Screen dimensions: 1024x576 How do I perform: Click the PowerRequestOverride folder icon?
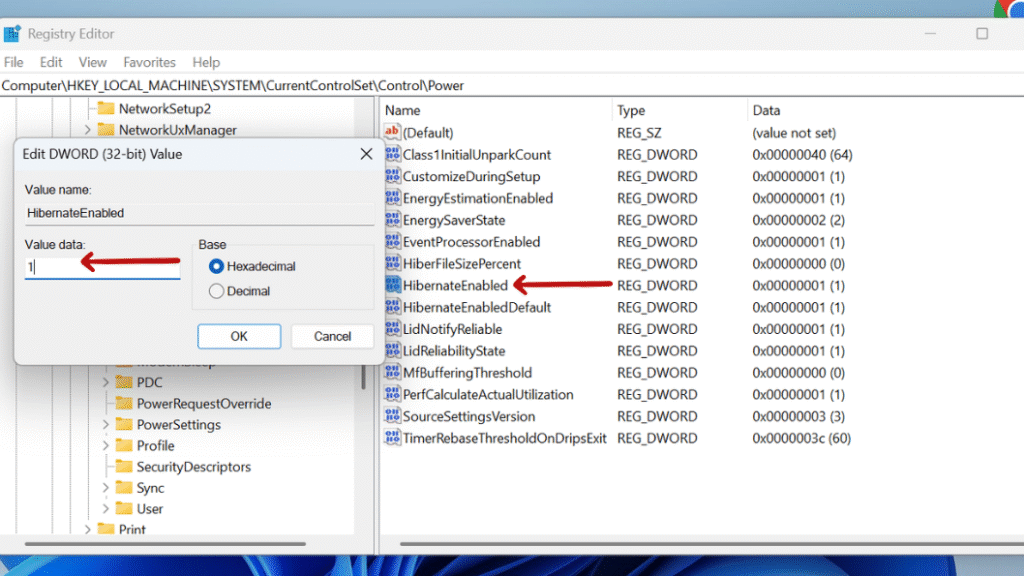[123, 403]
